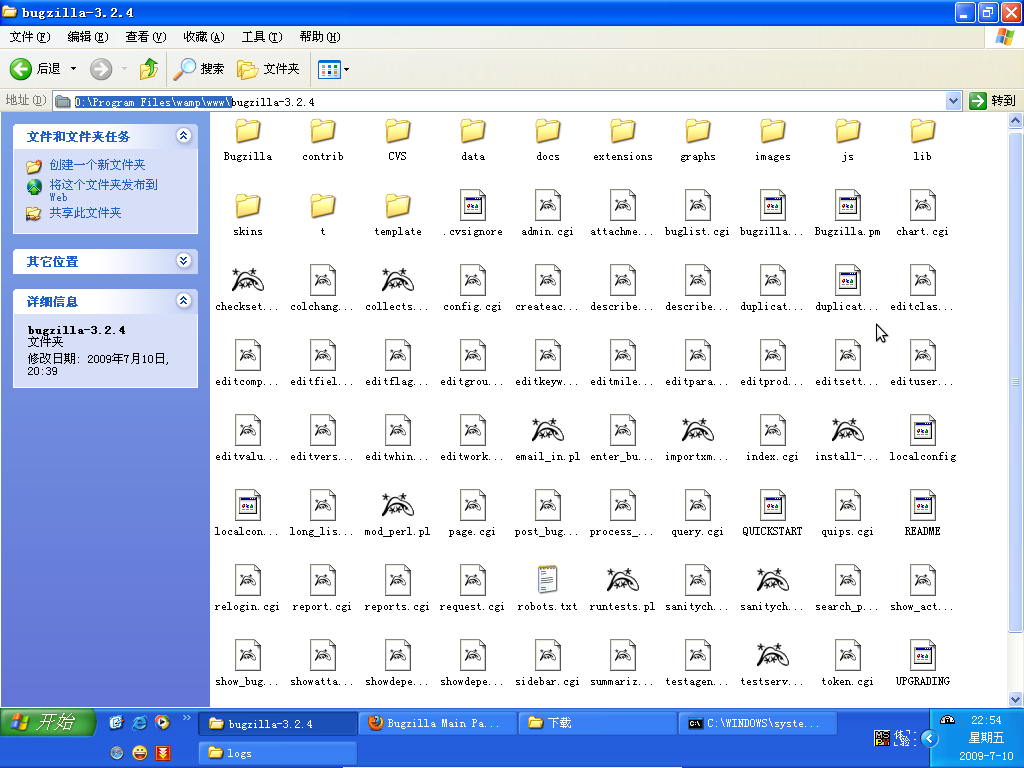Open the Bugzilla folder

point(248,139)
